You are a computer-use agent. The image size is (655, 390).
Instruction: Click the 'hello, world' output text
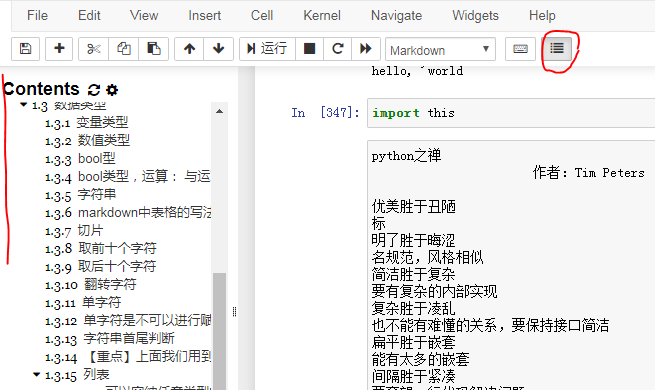point(417,71)
